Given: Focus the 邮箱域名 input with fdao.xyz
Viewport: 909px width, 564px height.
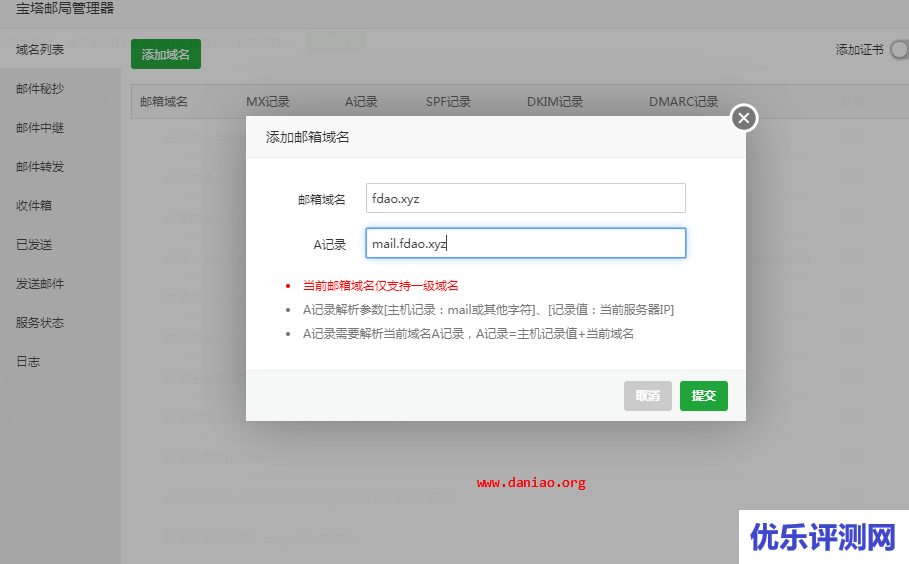Looking at the screenshot, I should [525, 198].
